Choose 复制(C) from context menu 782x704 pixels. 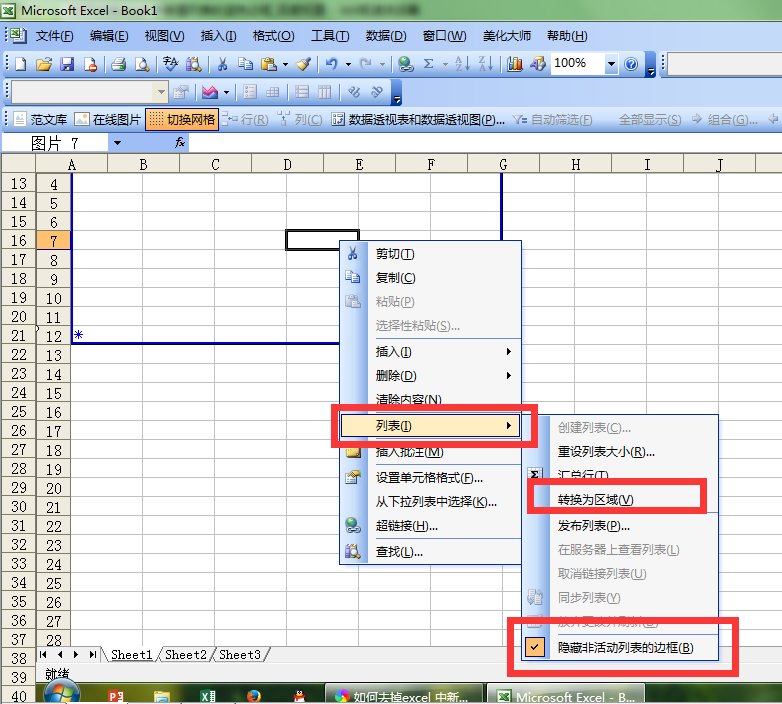pyautogui.click(x=431, y=278)
